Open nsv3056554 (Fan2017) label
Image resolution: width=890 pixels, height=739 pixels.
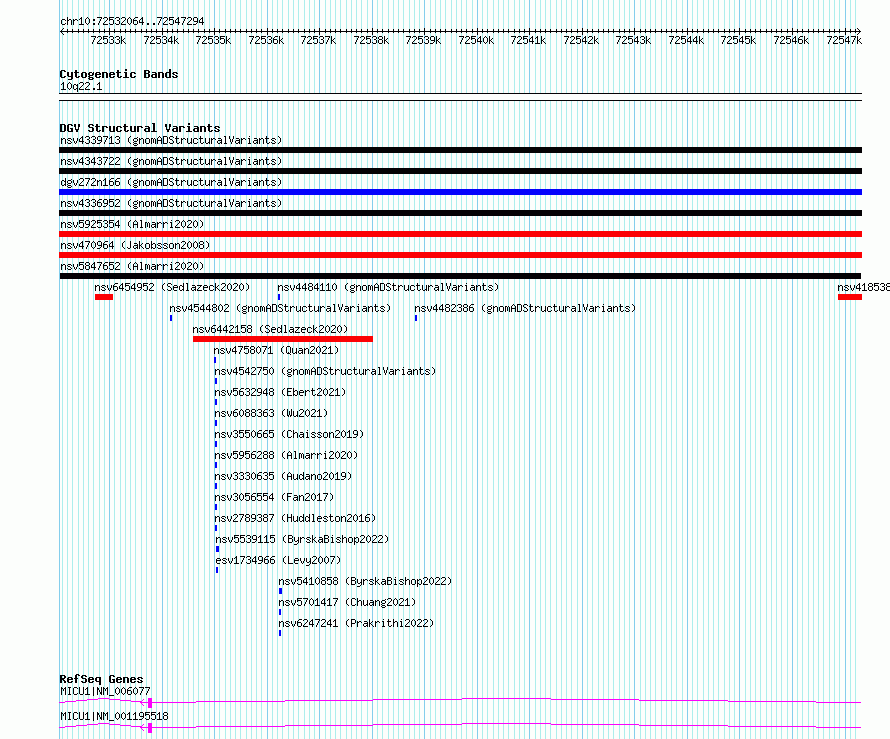tap(274, 497)
